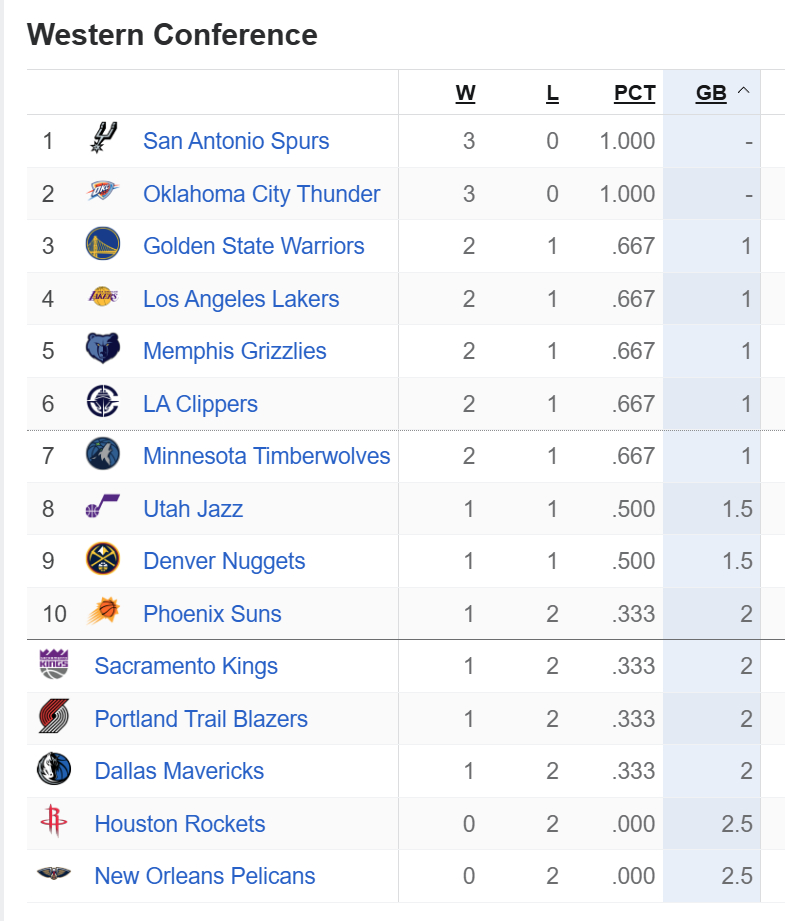This screenshot has height=921, width=785.
Task: Click the Golden State Warriors logo
Action: 103,245
